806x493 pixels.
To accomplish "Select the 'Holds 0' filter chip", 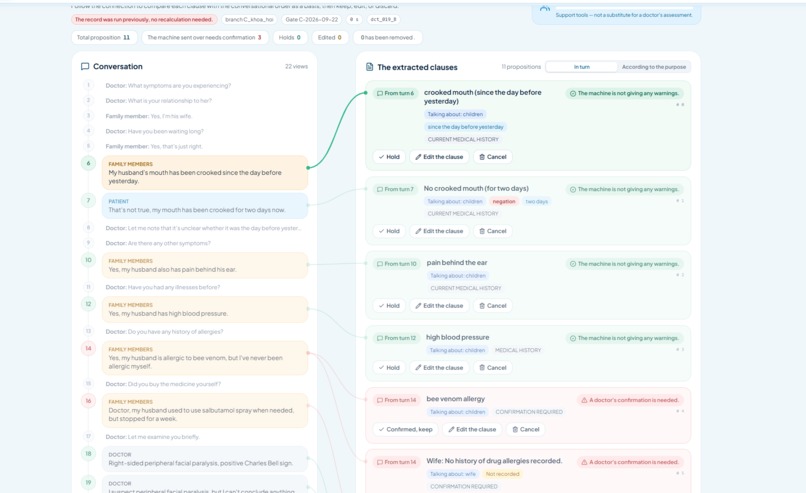I will (x=290, y=38).
